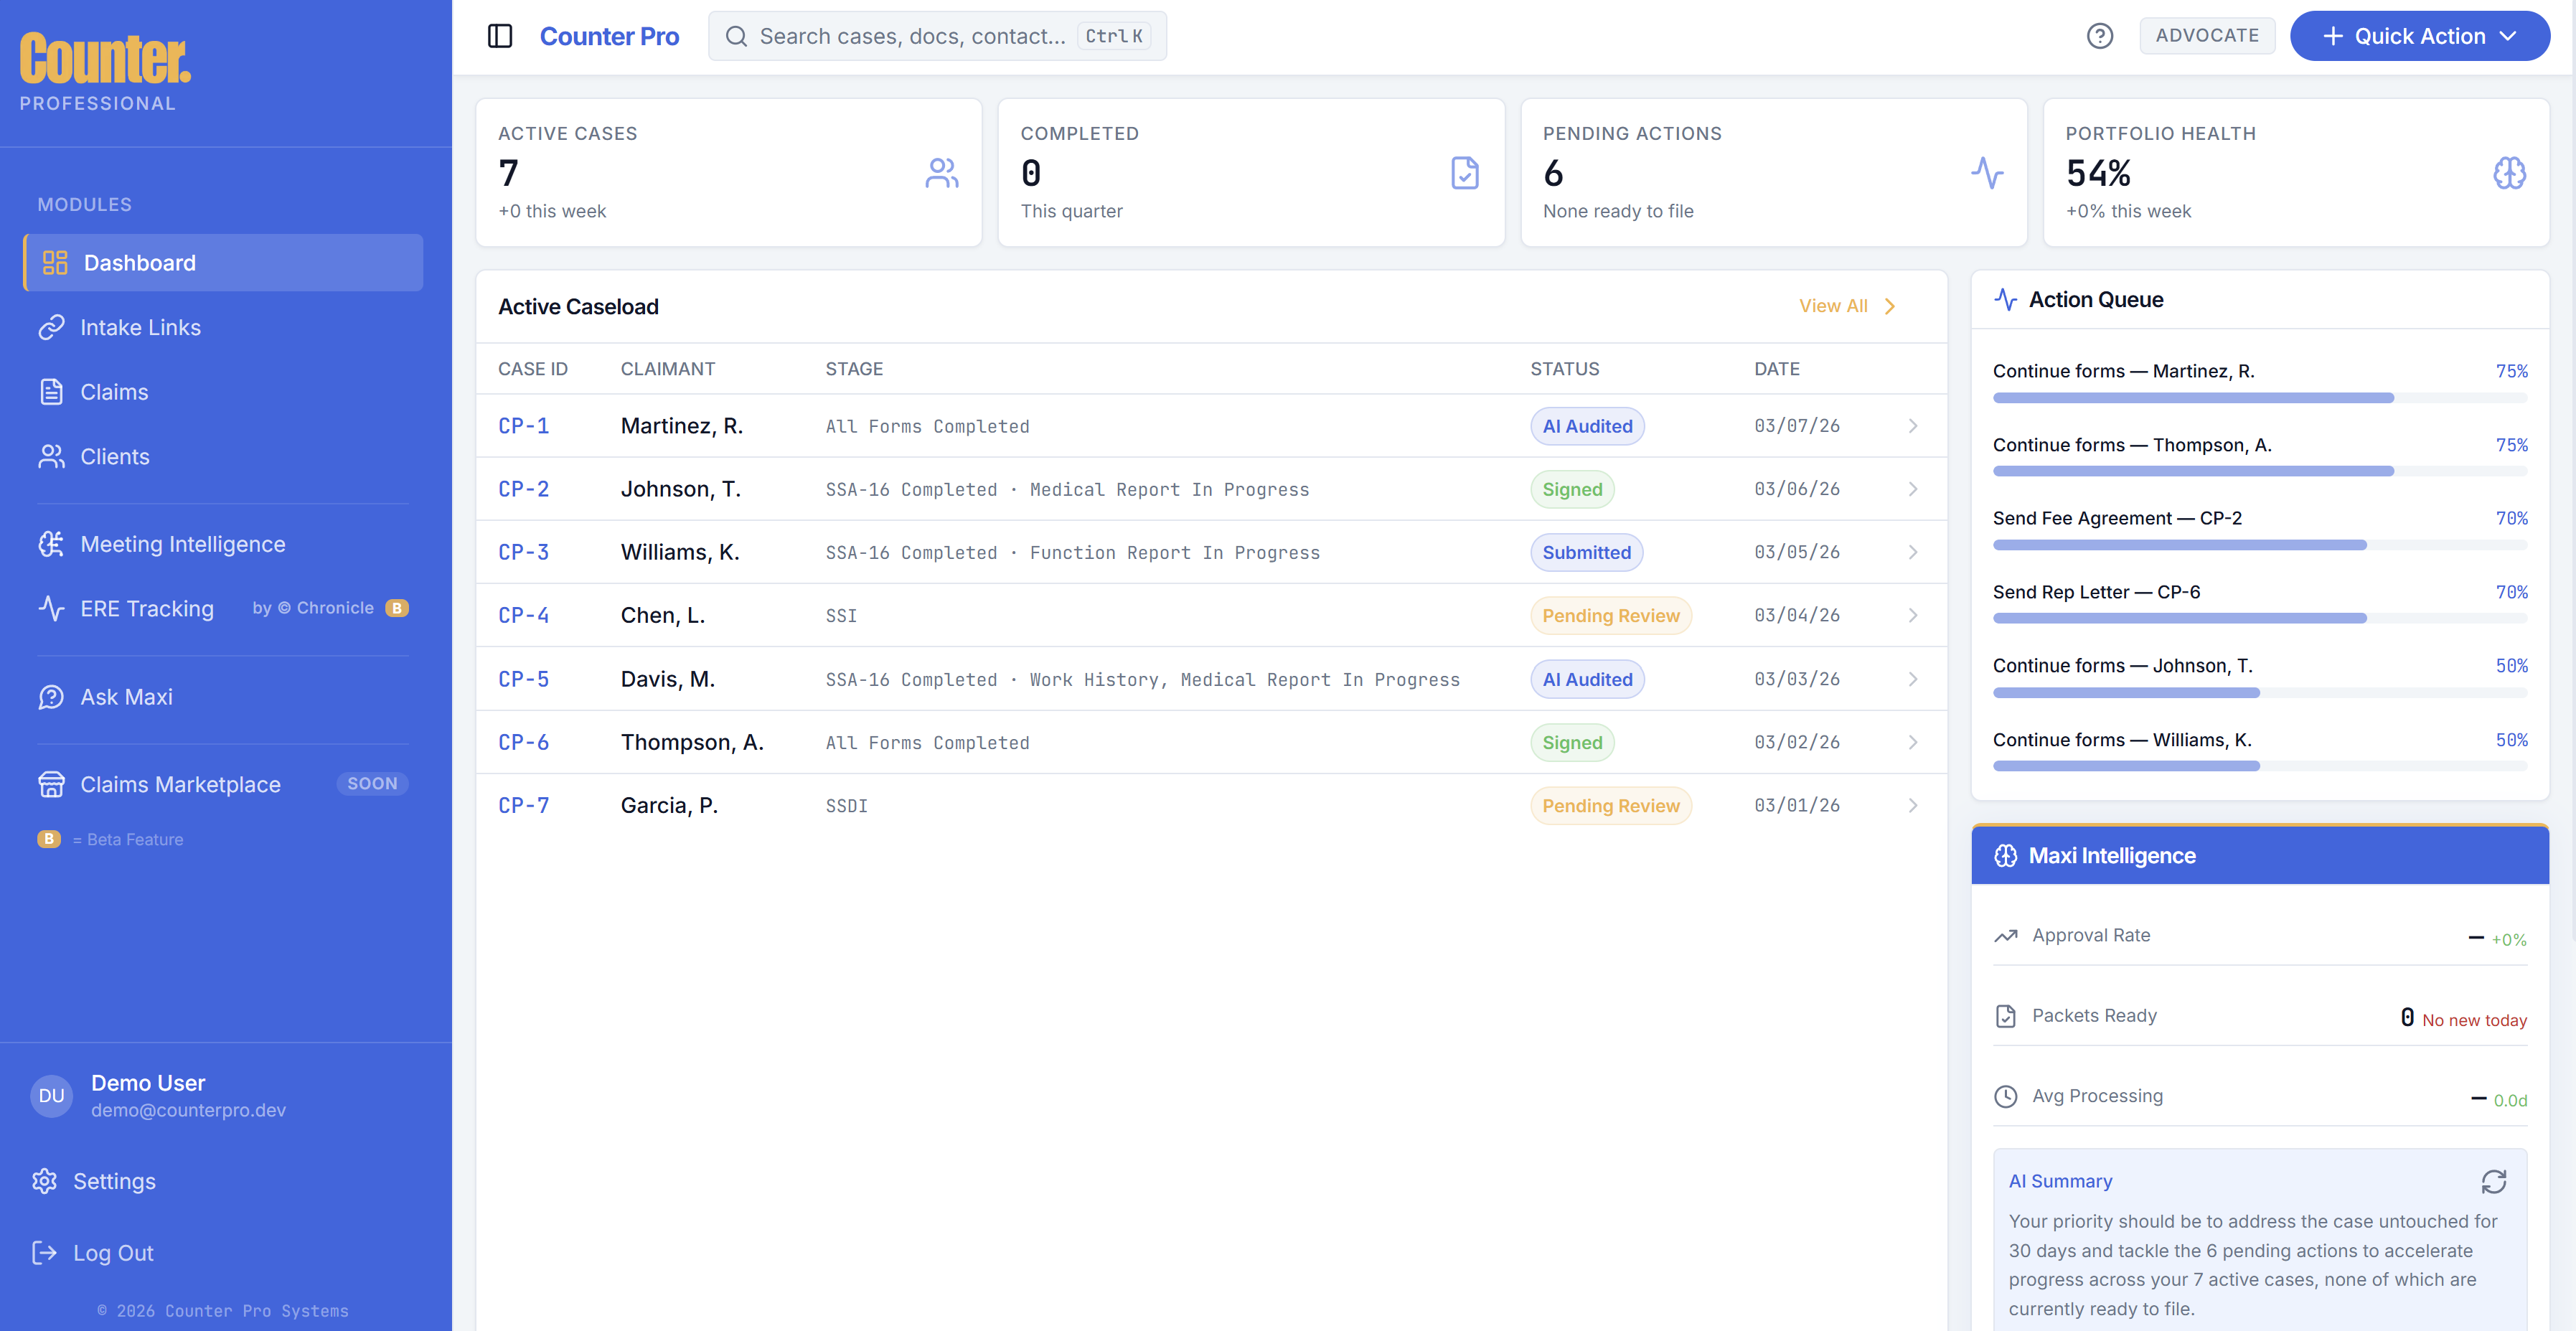Click the help question mark icon
2576x1331 pixels.
pyautogui.click(x=2100, y=35)
